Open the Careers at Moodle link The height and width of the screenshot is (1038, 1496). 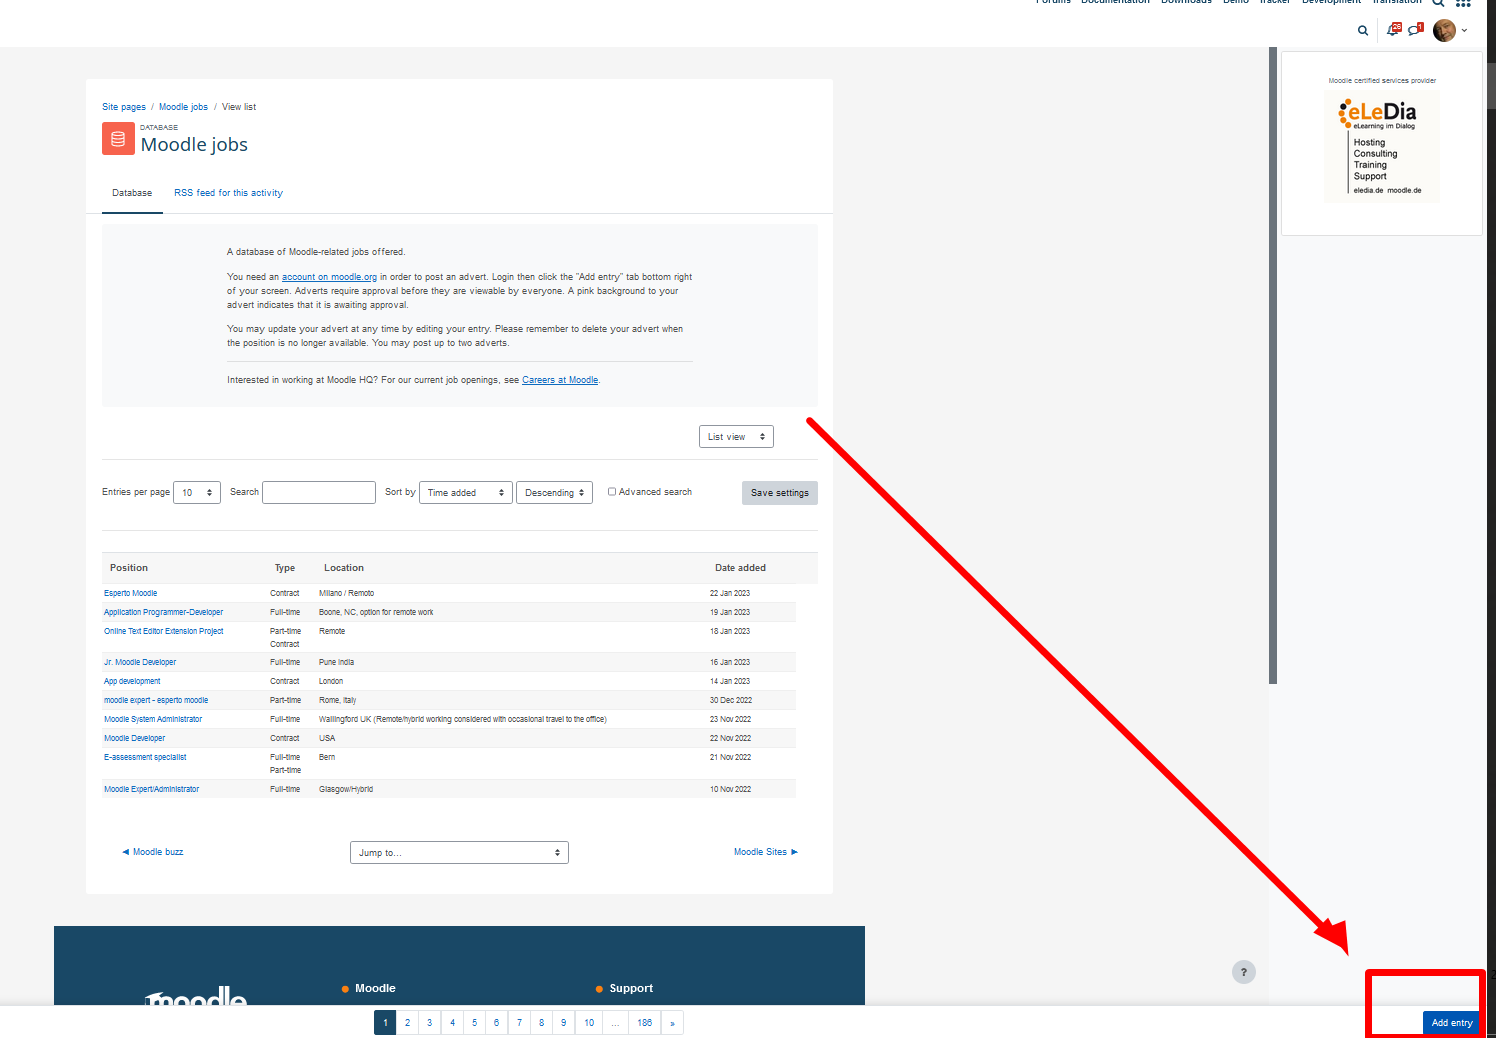(x=560, y=380)
